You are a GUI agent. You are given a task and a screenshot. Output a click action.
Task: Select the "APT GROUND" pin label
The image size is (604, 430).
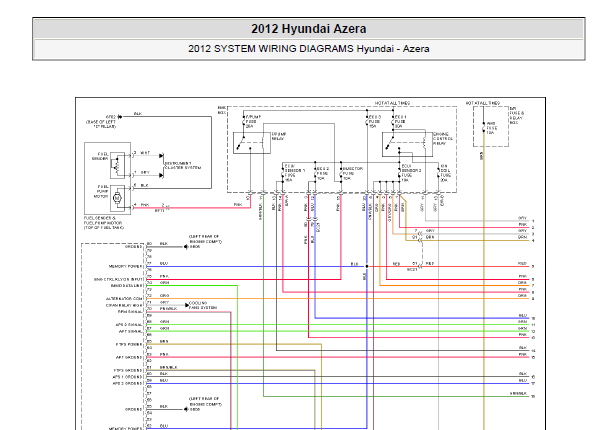[129, 358]
